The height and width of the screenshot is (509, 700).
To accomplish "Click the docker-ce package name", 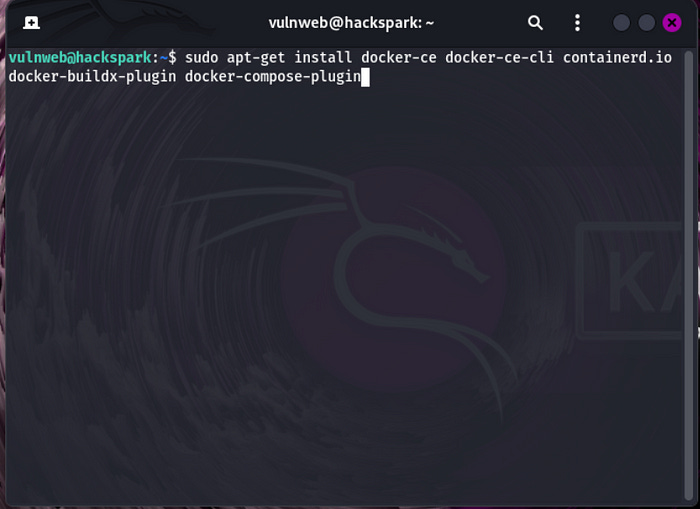I will click(x=399, y=58).
